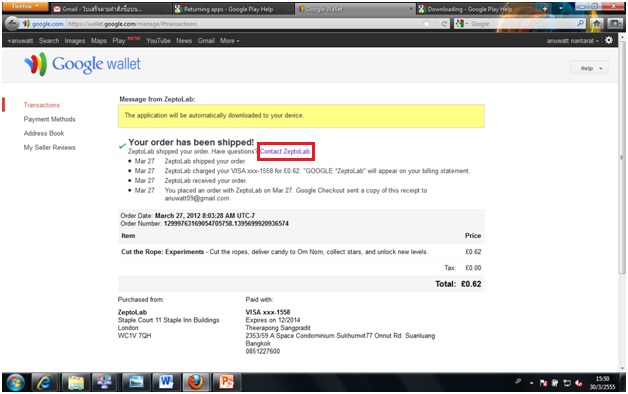This screenshot has height=394, width=628.
Task: Open settings gear icon in Google bar
Action: click(609, 40)
